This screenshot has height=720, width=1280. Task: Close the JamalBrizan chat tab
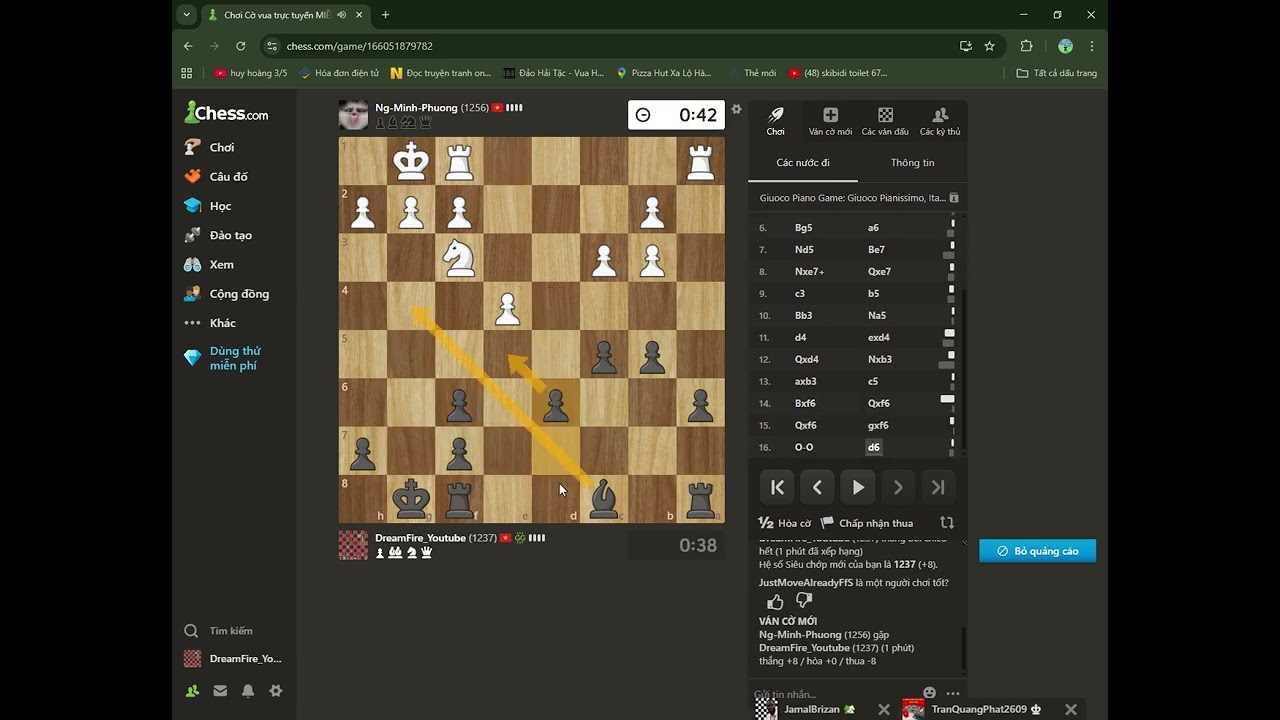click(884, 709)
